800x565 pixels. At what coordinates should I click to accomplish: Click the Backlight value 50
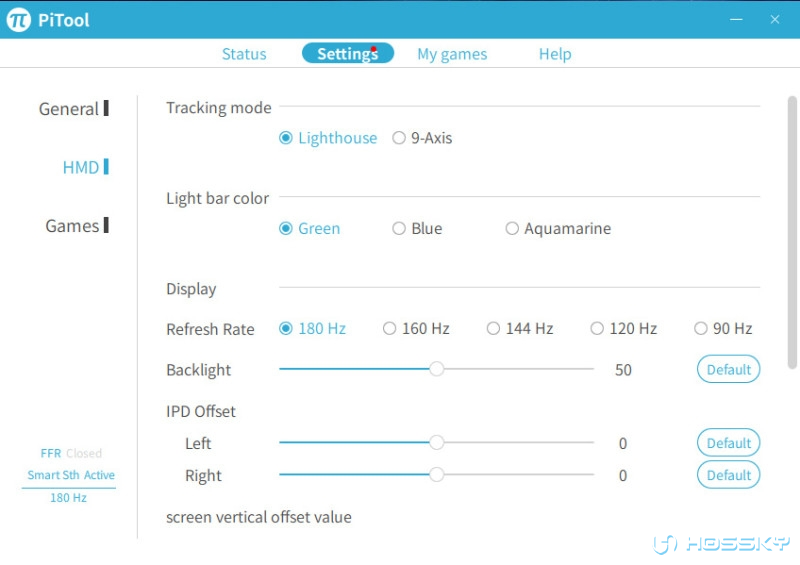point(623,370)
